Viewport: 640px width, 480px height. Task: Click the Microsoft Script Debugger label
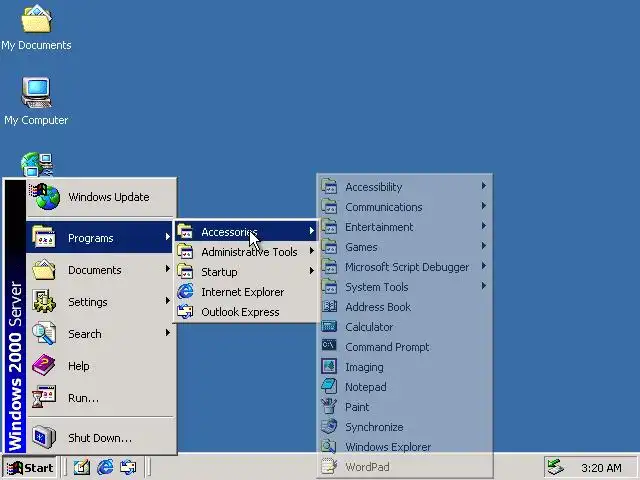click(x=407, y=267)
